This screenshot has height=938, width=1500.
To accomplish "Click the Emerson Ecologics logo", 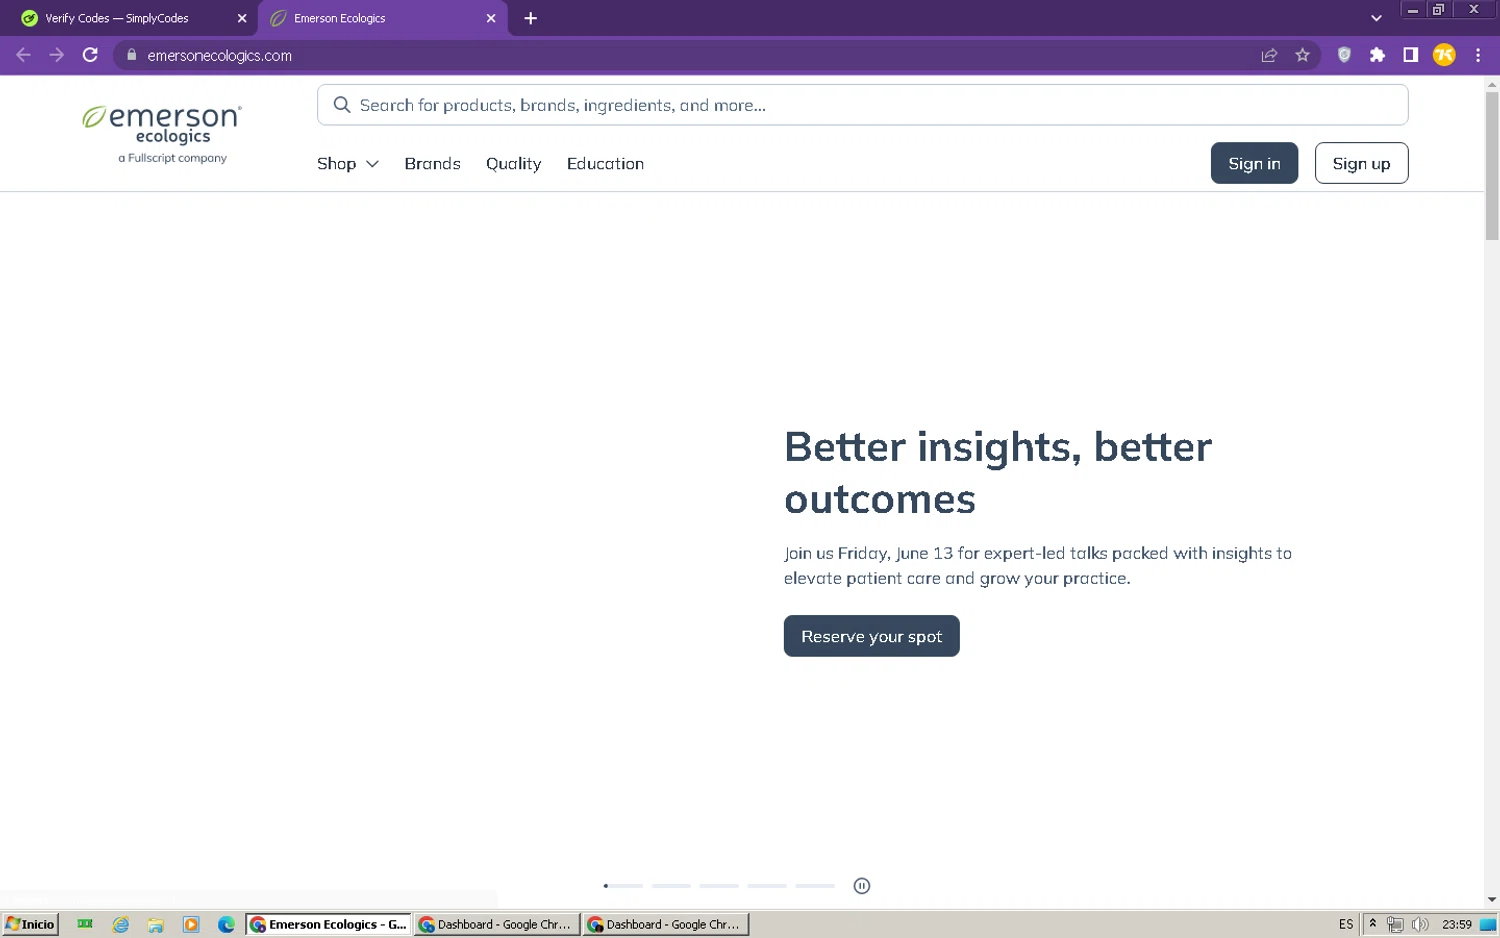I will 163,134.
